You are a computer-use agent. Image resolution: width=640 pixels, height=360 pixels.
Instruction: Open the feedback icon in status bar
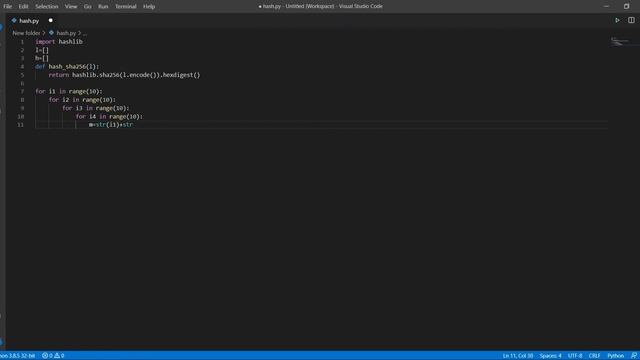[x=633, y=356]
